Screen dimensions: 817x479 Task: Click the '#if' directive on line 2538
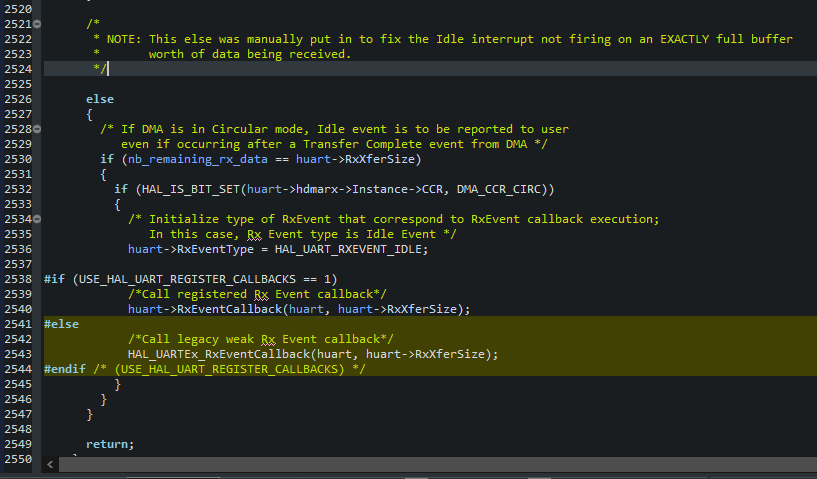coord(54,279)
